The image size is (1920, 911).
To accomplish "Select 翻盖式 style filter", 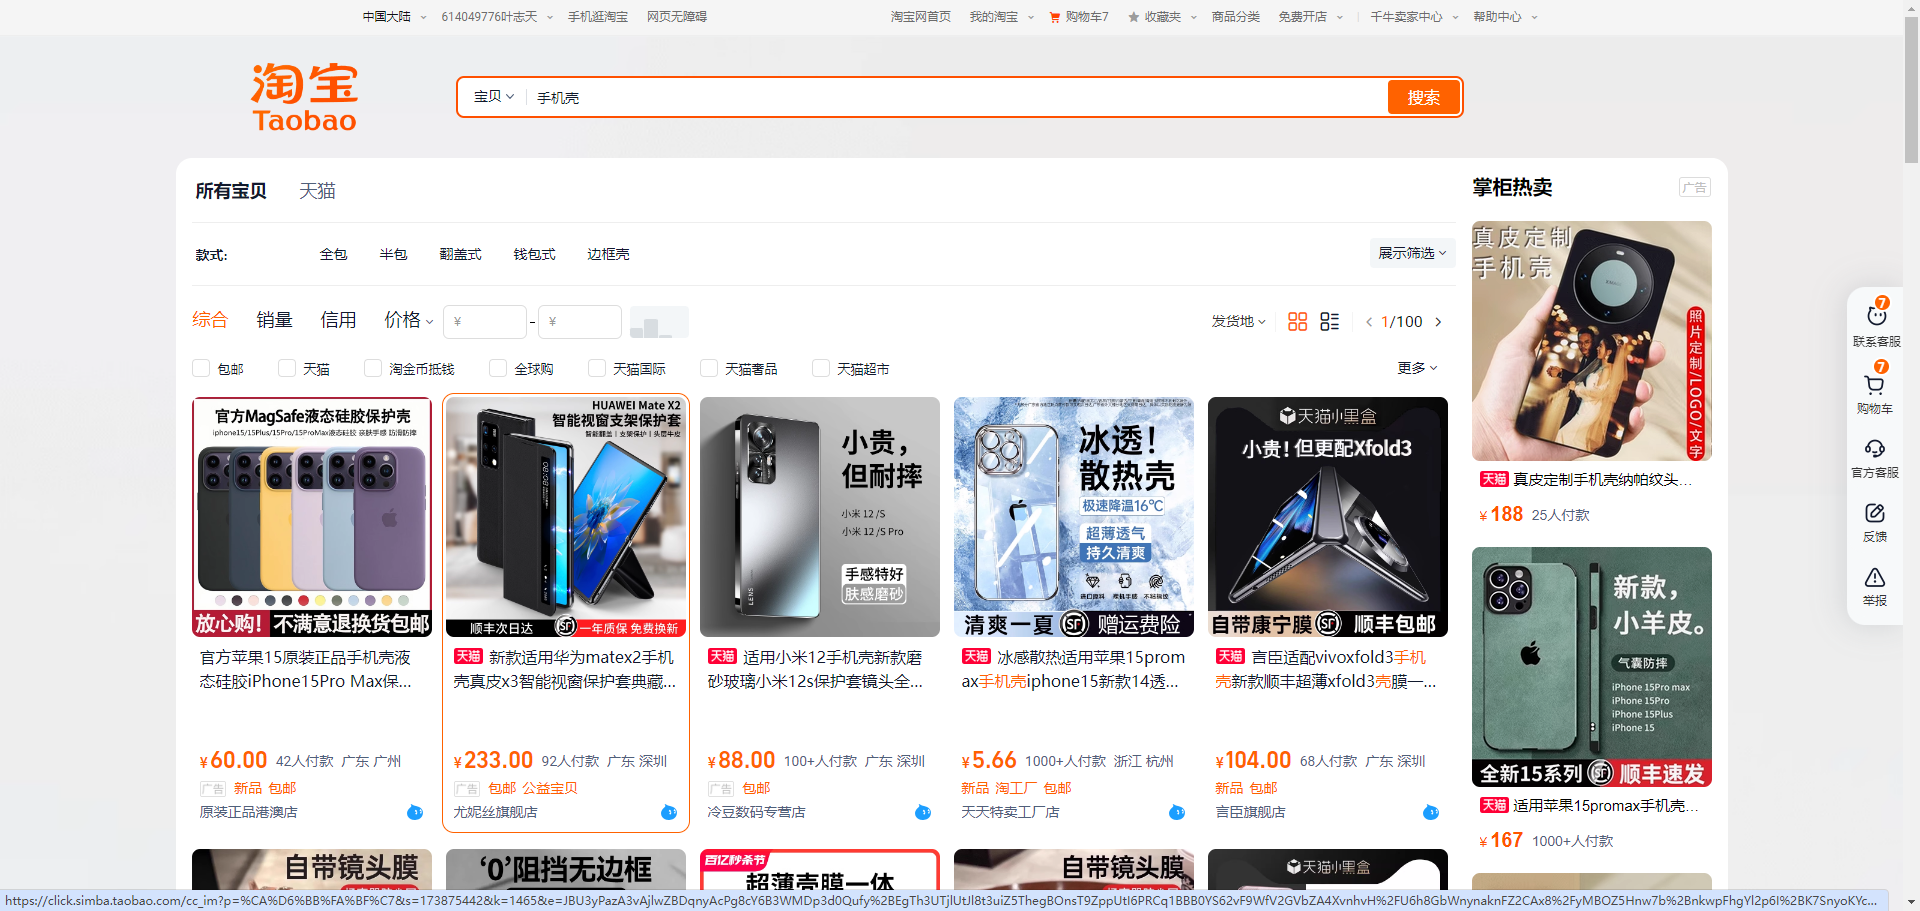I will (x=460, y=255).
